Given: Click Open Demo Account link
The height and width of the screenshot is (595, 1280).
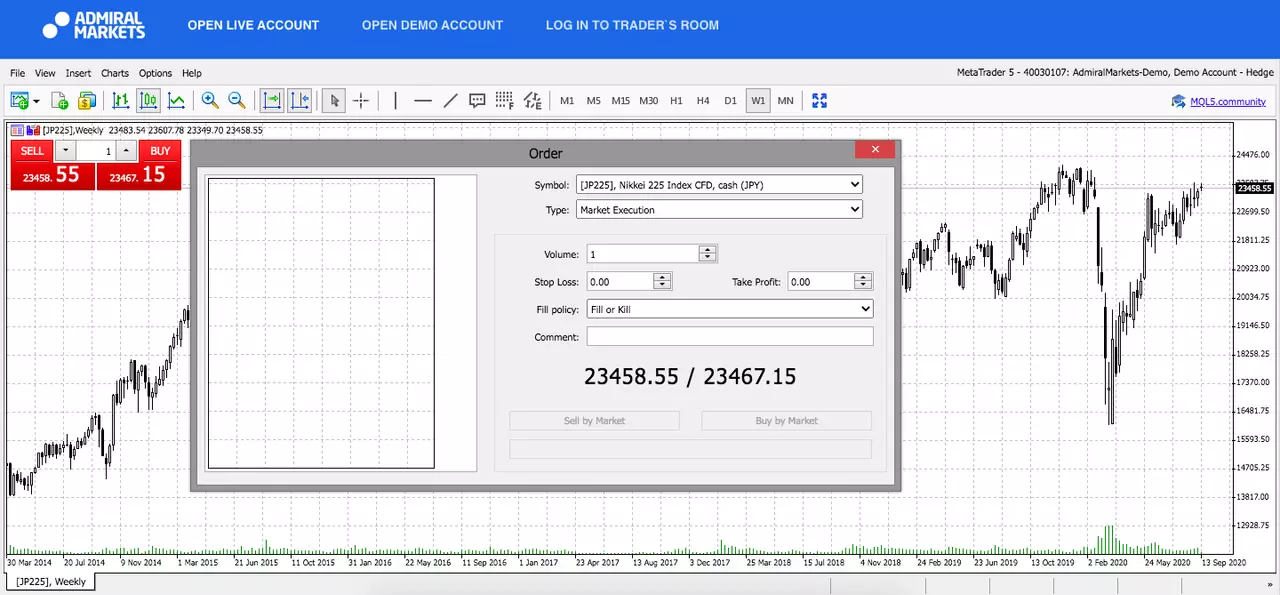Looking at the screenshot, I should tap(432, 25).
